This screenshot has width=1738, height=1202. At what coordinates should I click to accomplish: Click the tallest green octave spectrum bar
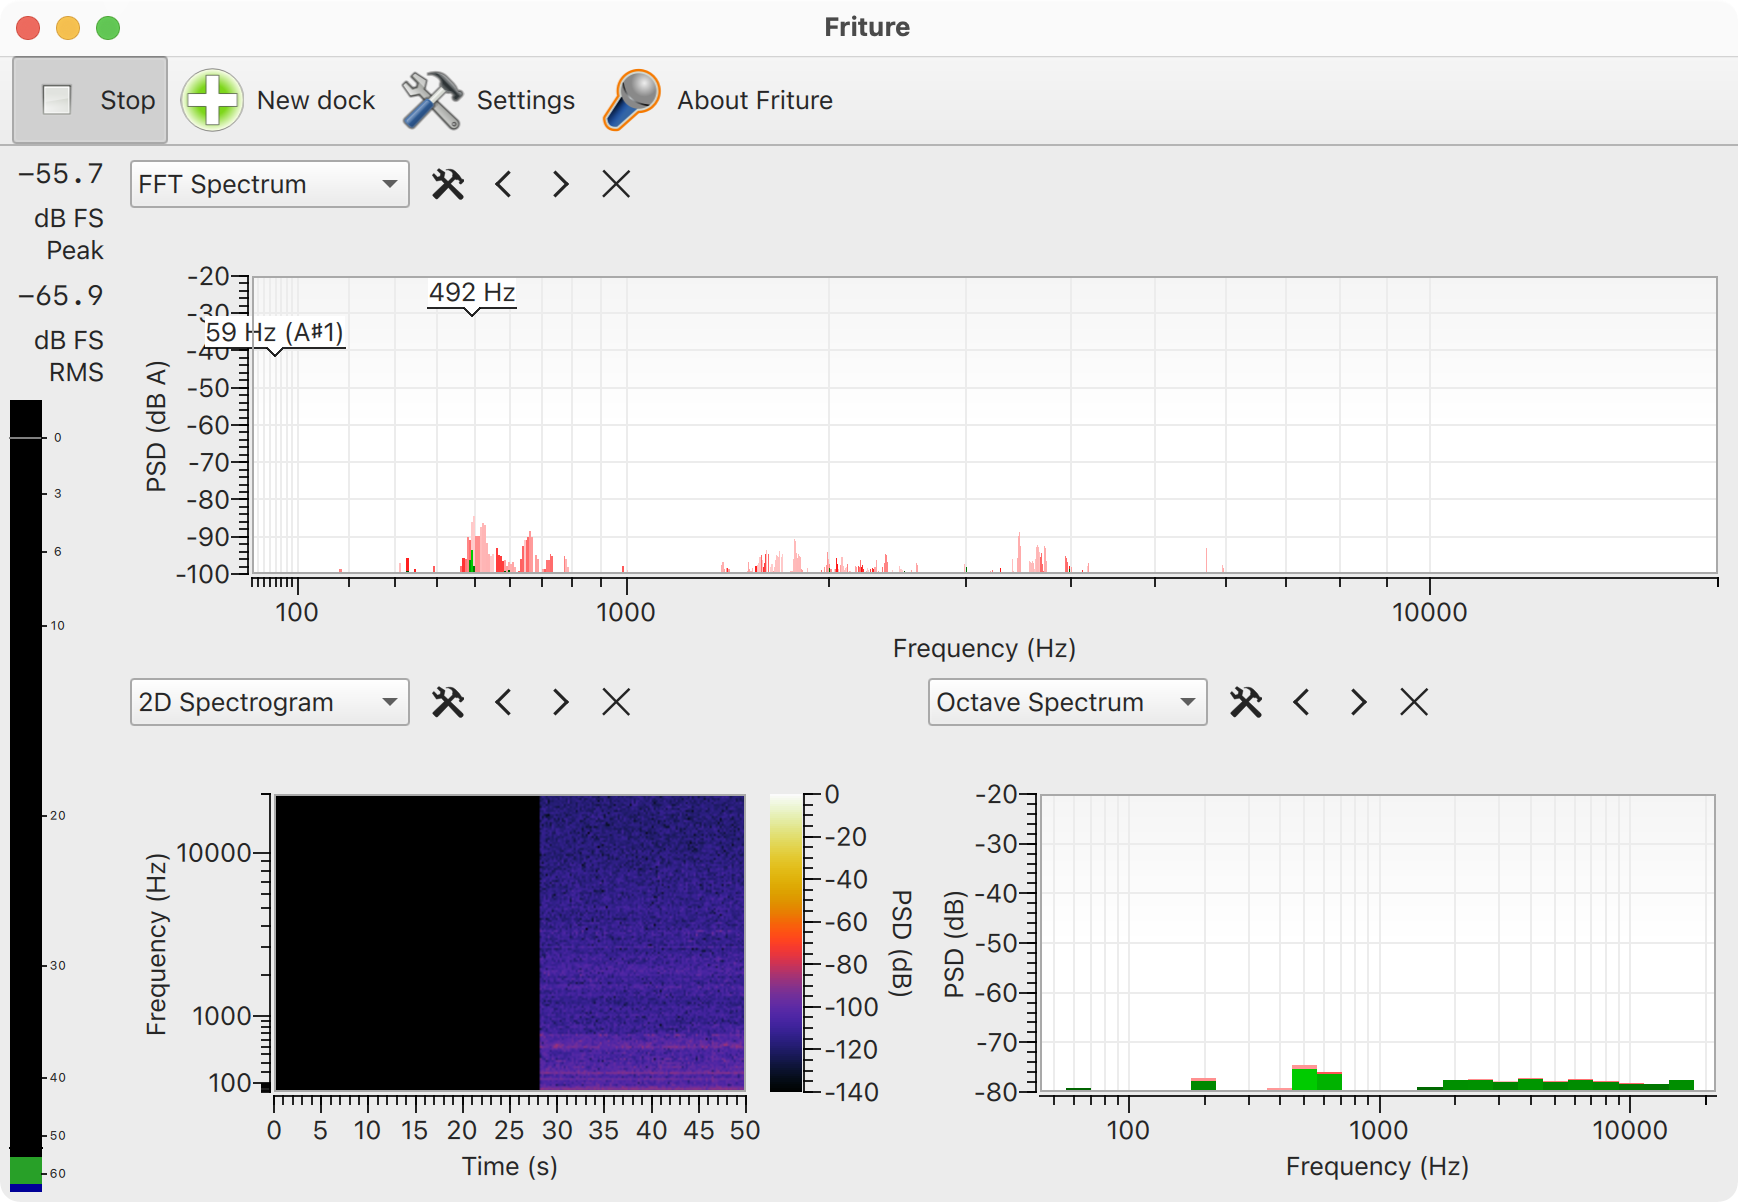[x=1304, y=1078]
